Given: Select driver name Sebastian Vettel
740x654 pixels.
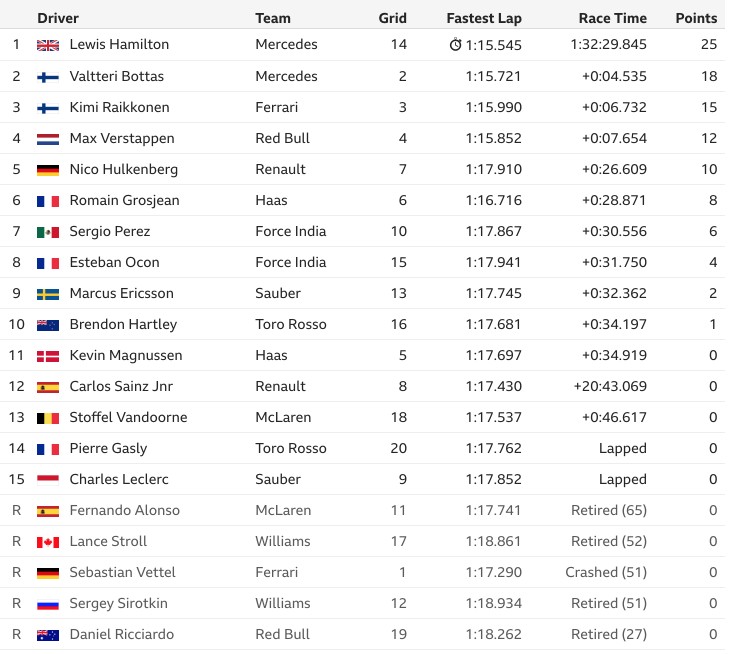Looking at the screenshot, I should [122, 572].
